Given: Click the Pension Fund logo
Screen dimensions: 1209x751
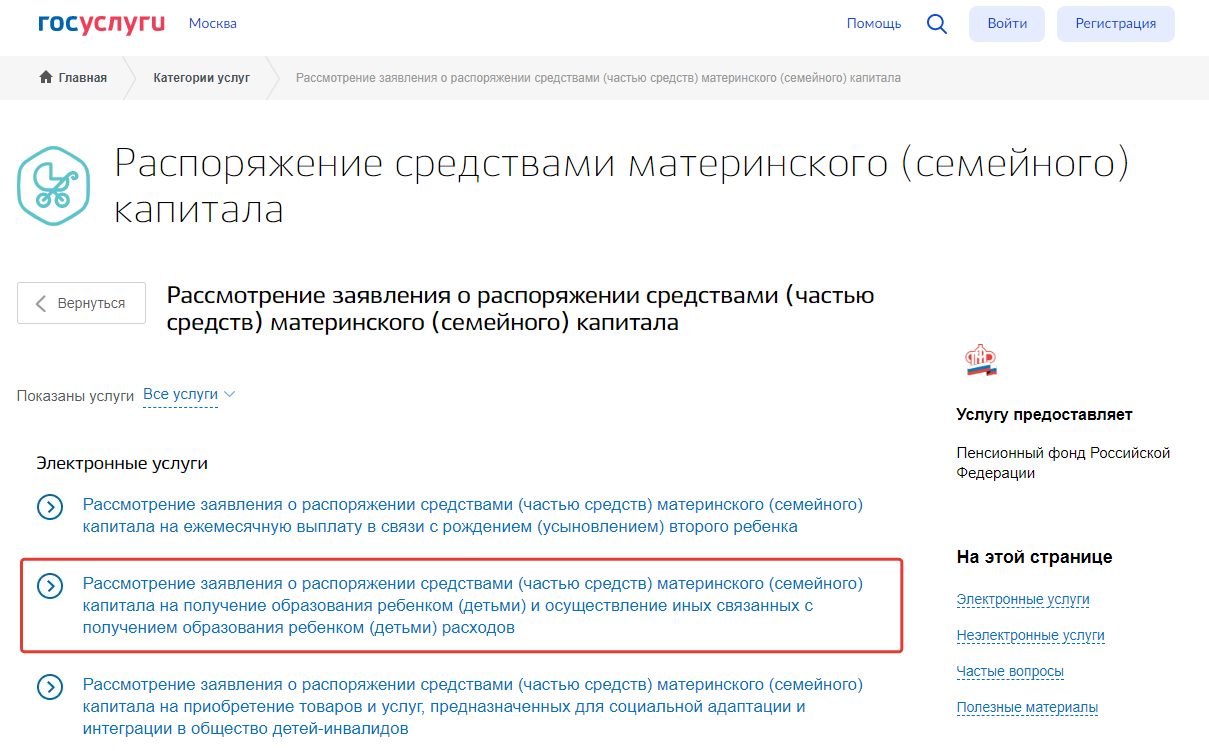Looking at the screenshot, I should [x=980, y=360].
